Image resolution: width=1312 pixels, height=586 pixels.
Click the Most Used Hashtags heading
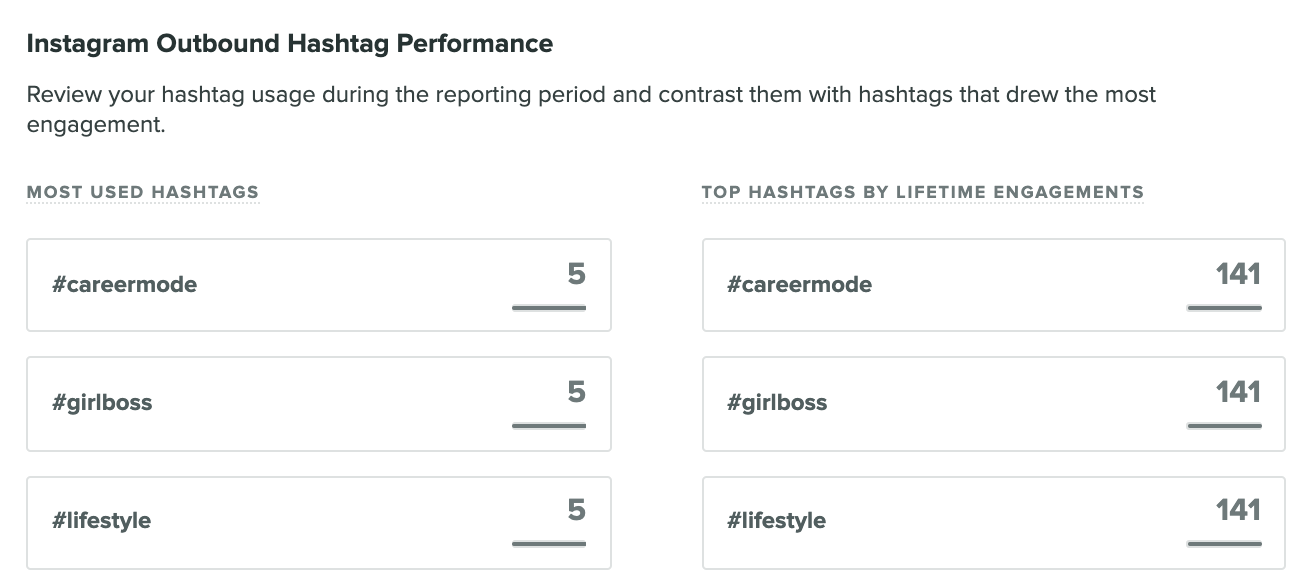pos(143,192)
